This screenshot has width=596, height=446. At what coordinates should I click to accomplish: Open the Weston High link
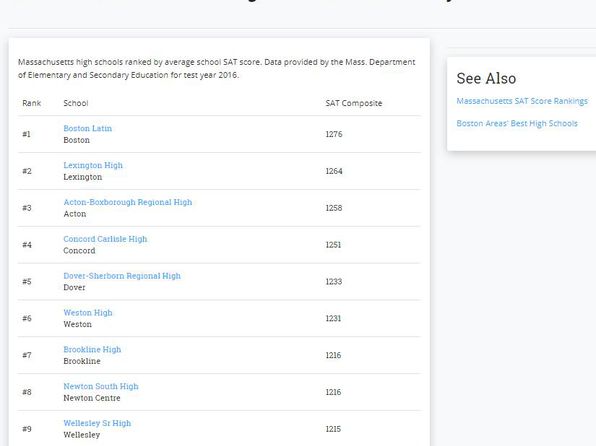coord(88,313)
